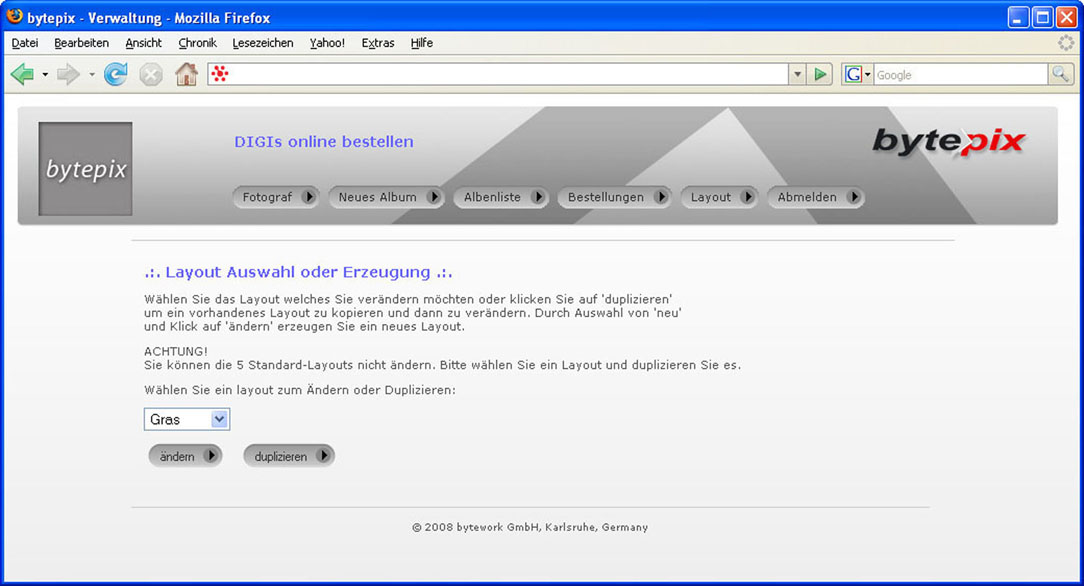
Task: Minimize the Firefox window
Action: coord(1018,17)
